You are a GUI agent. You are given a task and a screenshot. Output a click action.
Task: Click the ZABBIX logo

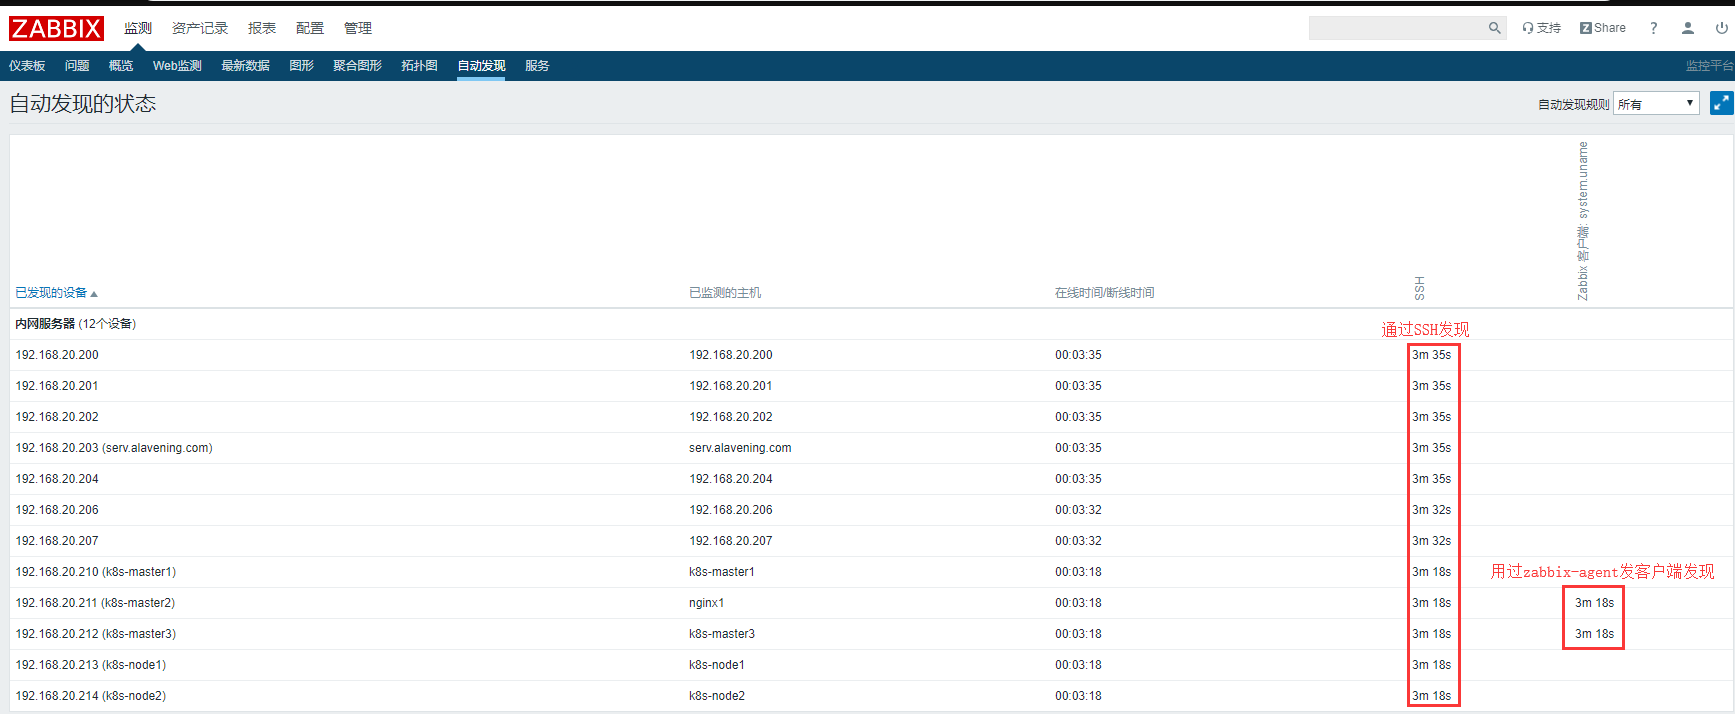(56, 28)
